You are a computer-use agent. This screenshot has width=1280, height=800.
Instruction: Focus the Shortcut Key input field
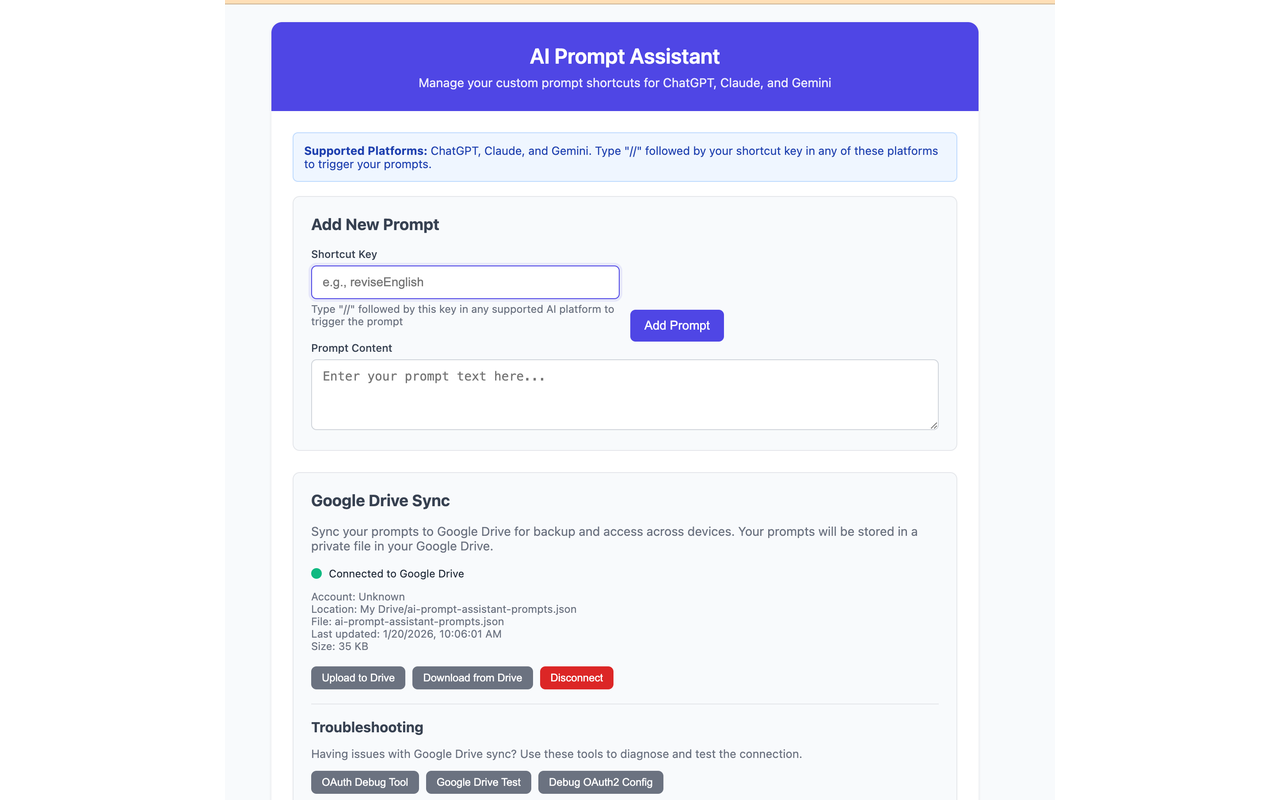[465, 282]
